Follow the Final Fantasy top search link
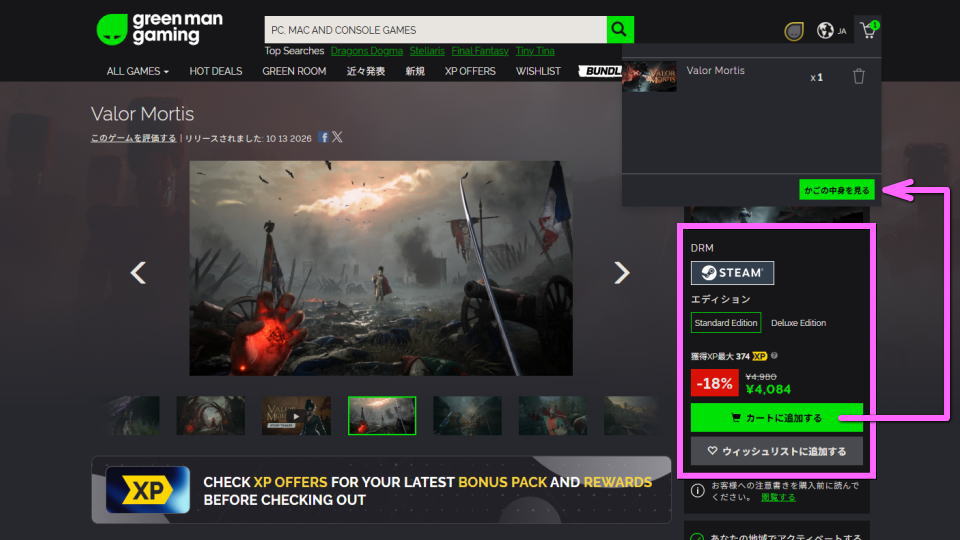 480,51
